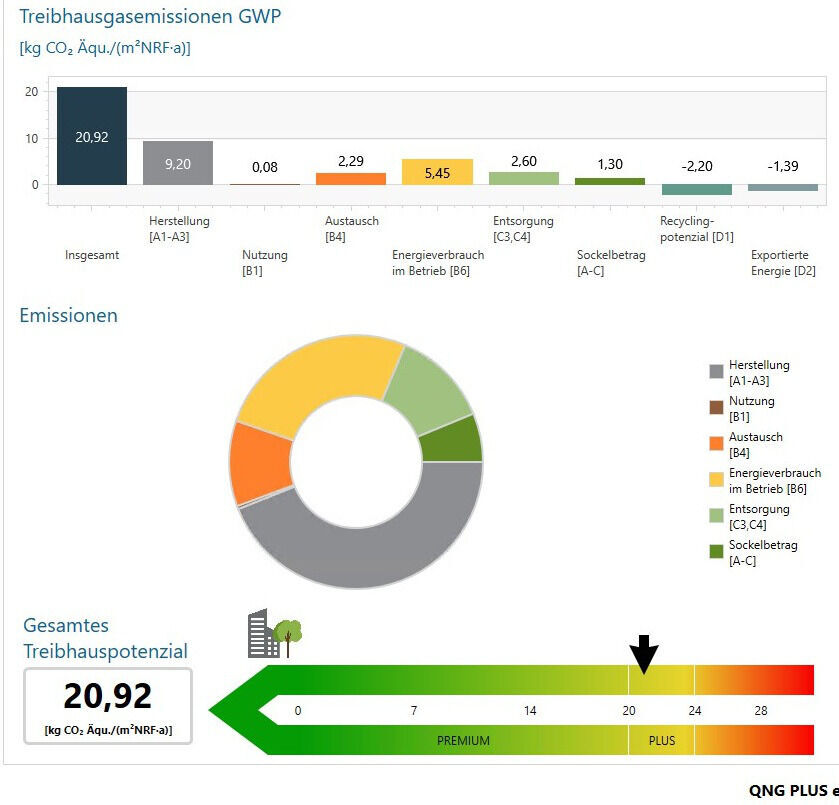Click the PREMIUM label on the rating scale
This screenshot has width=839, height=805.
[463, 741]
